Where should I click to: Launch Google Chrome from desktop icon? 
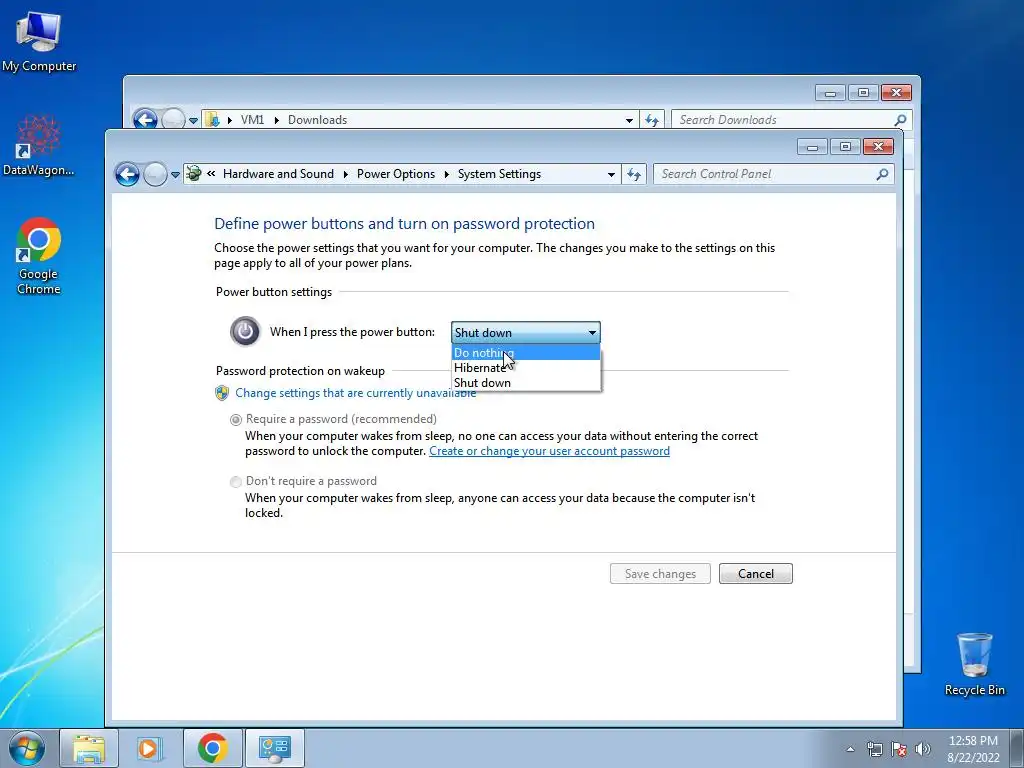point(39,255)
